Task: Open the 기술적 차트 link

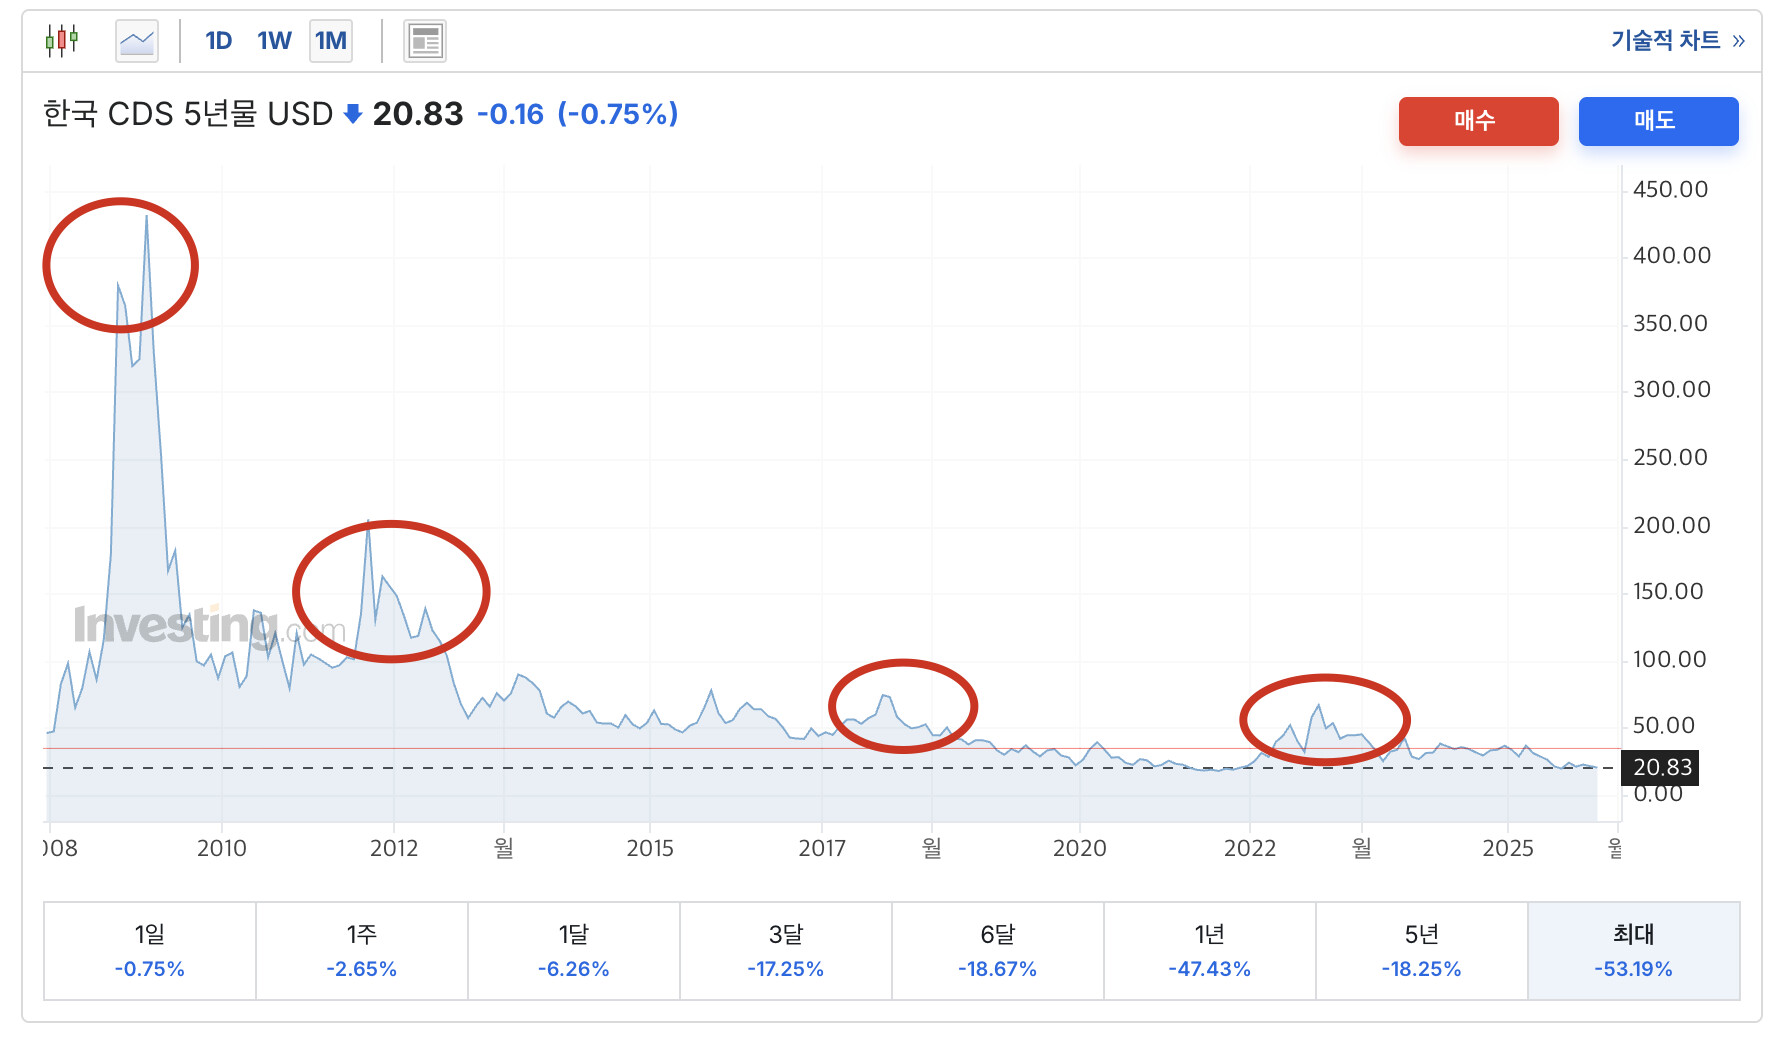Action: pyautogui.click(x=1678, y=40)
